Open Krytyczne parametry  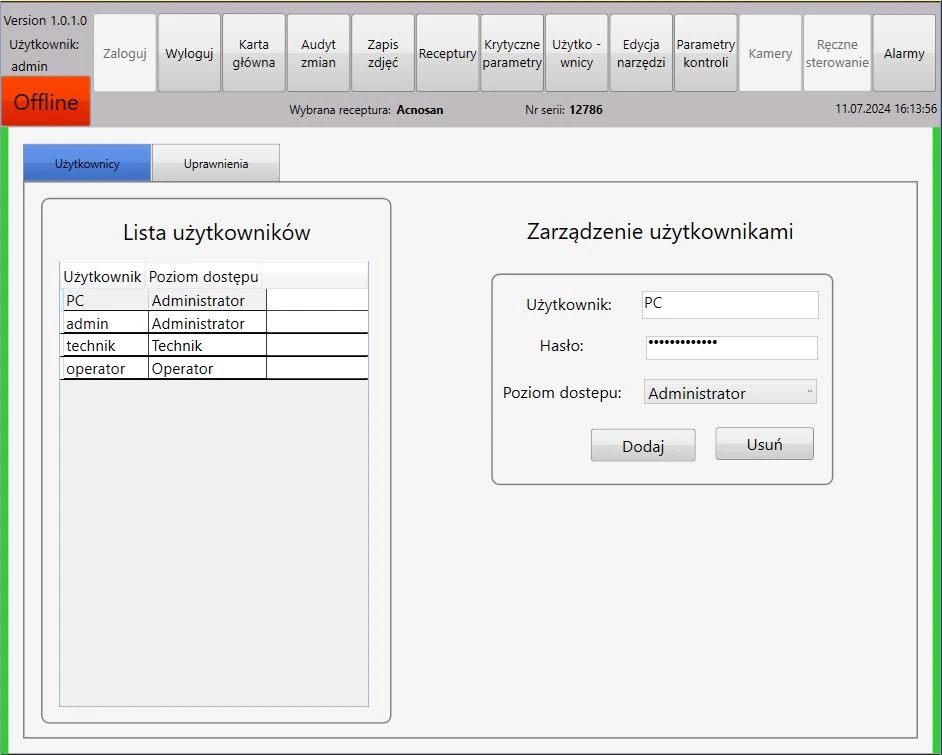512,54
